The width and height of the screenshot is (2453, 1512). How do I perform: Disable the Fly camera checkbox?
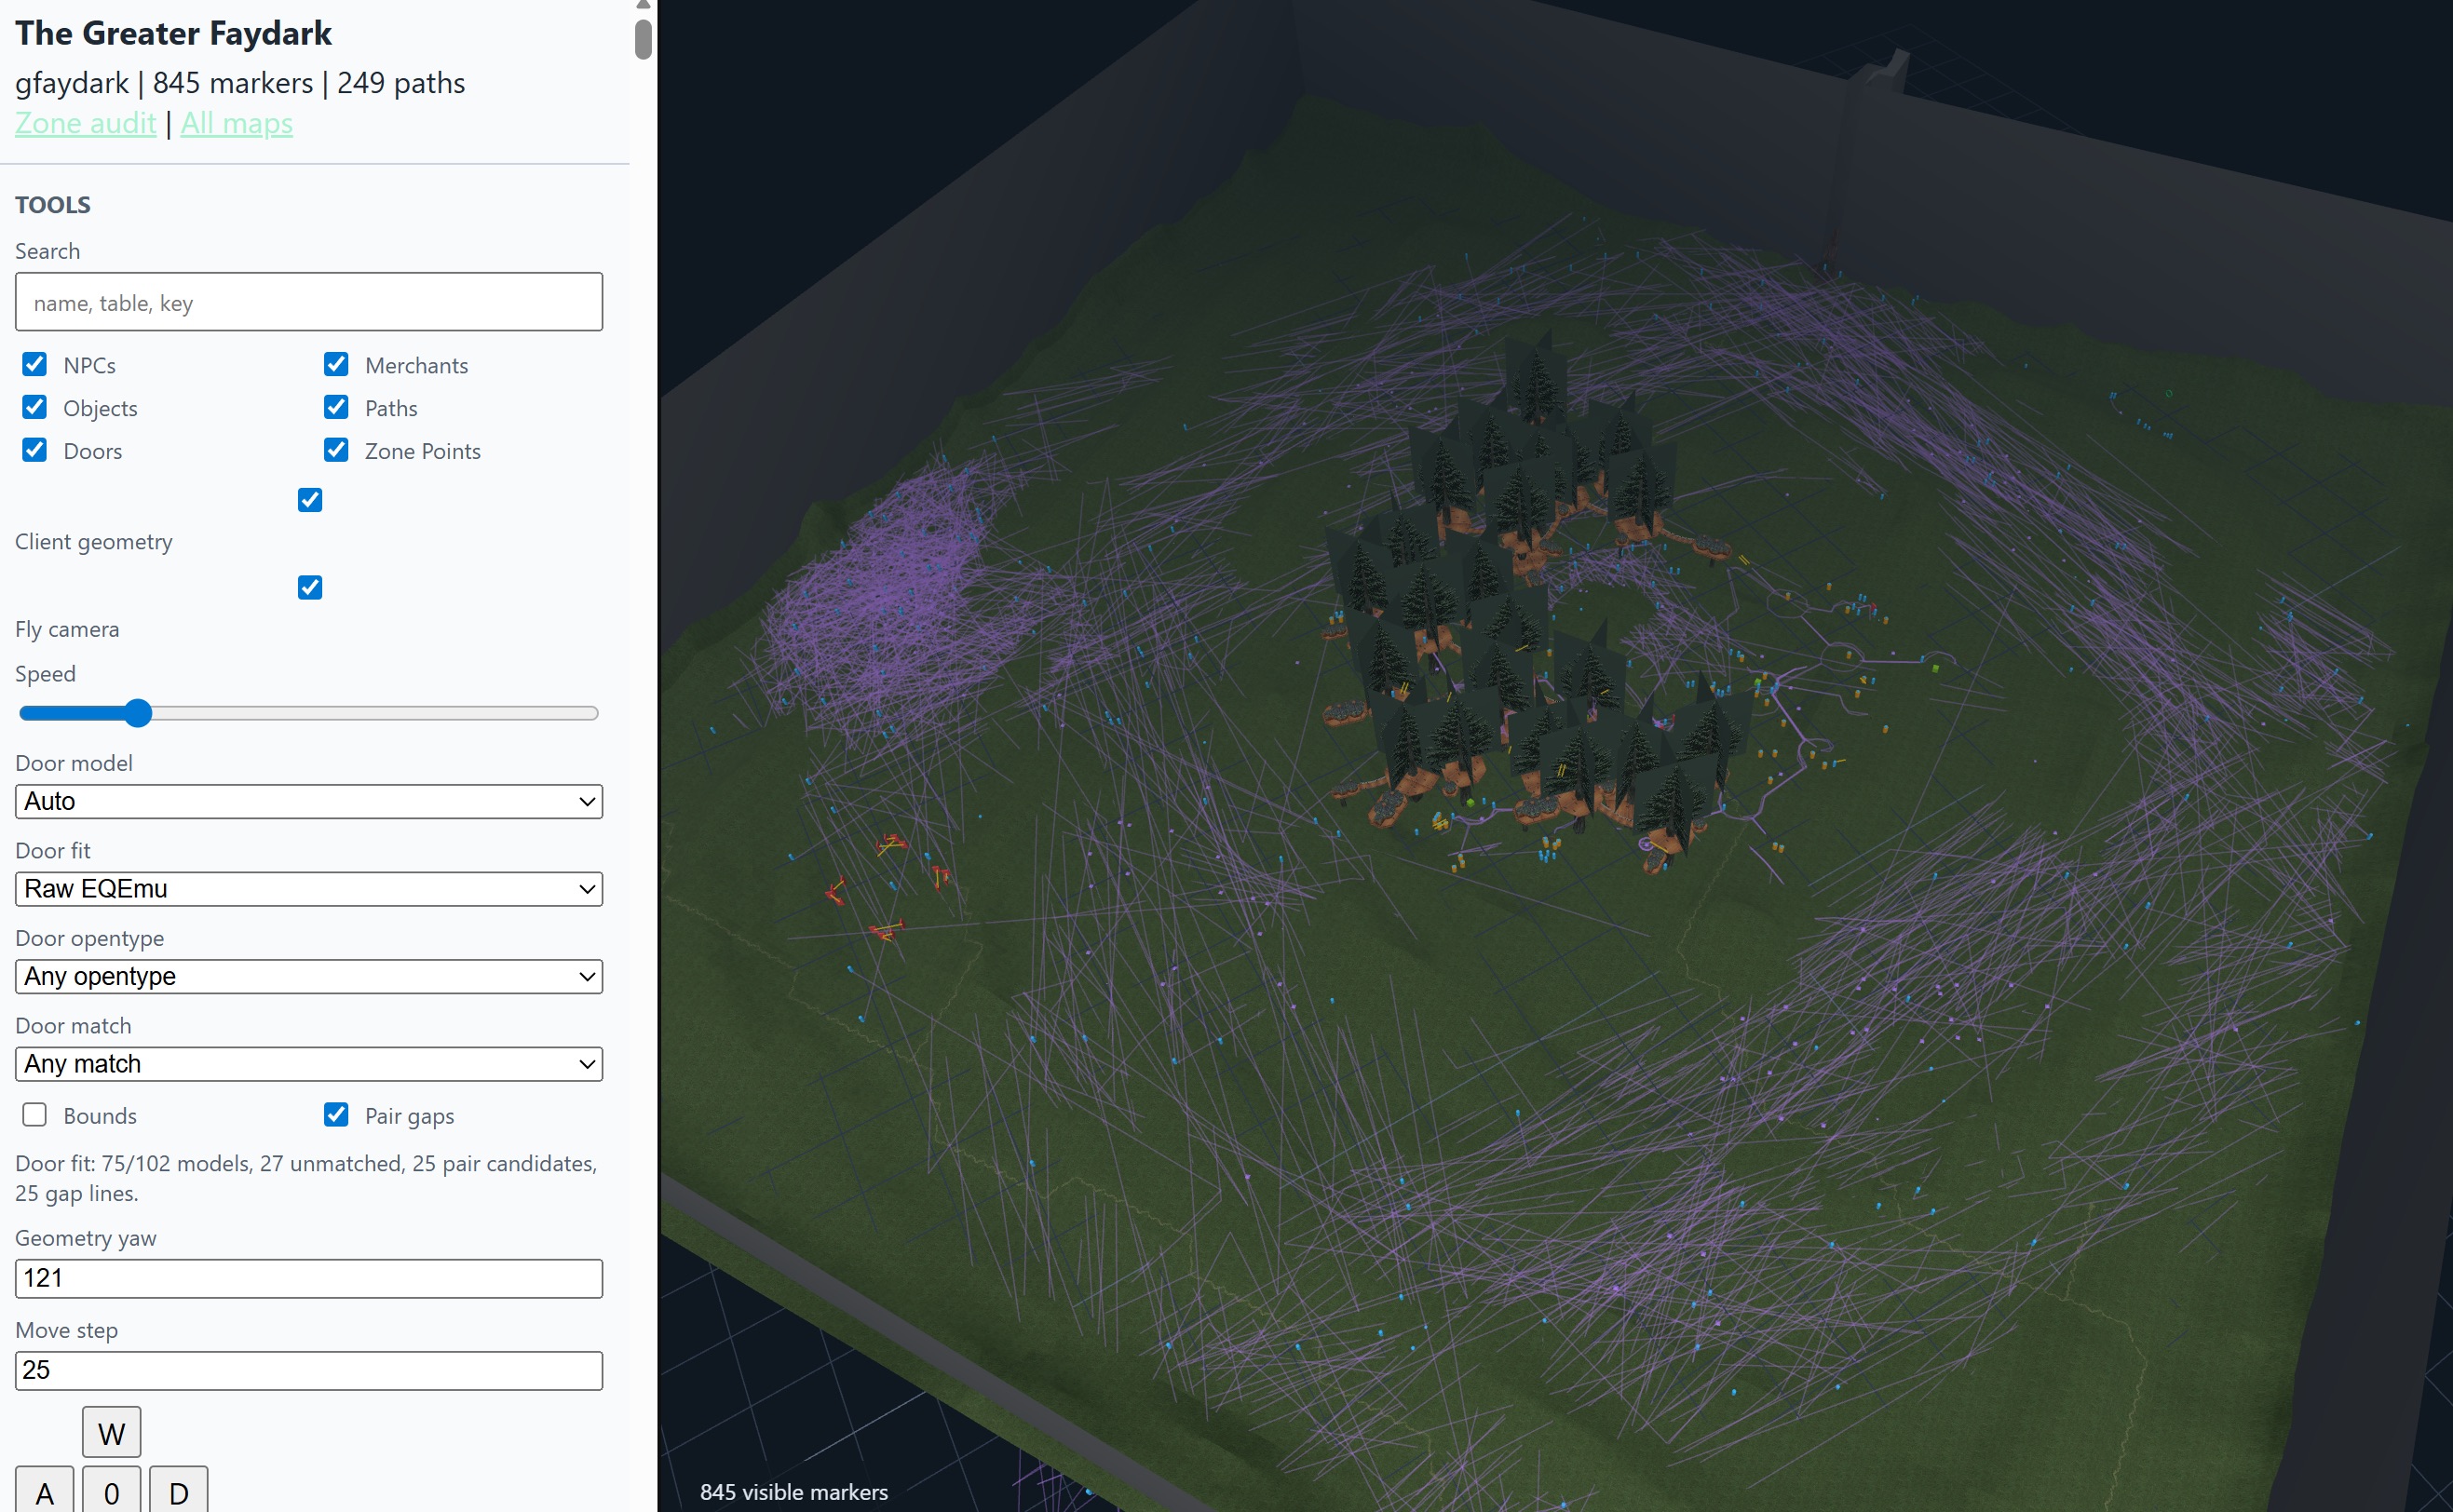[x=310, y=588]
